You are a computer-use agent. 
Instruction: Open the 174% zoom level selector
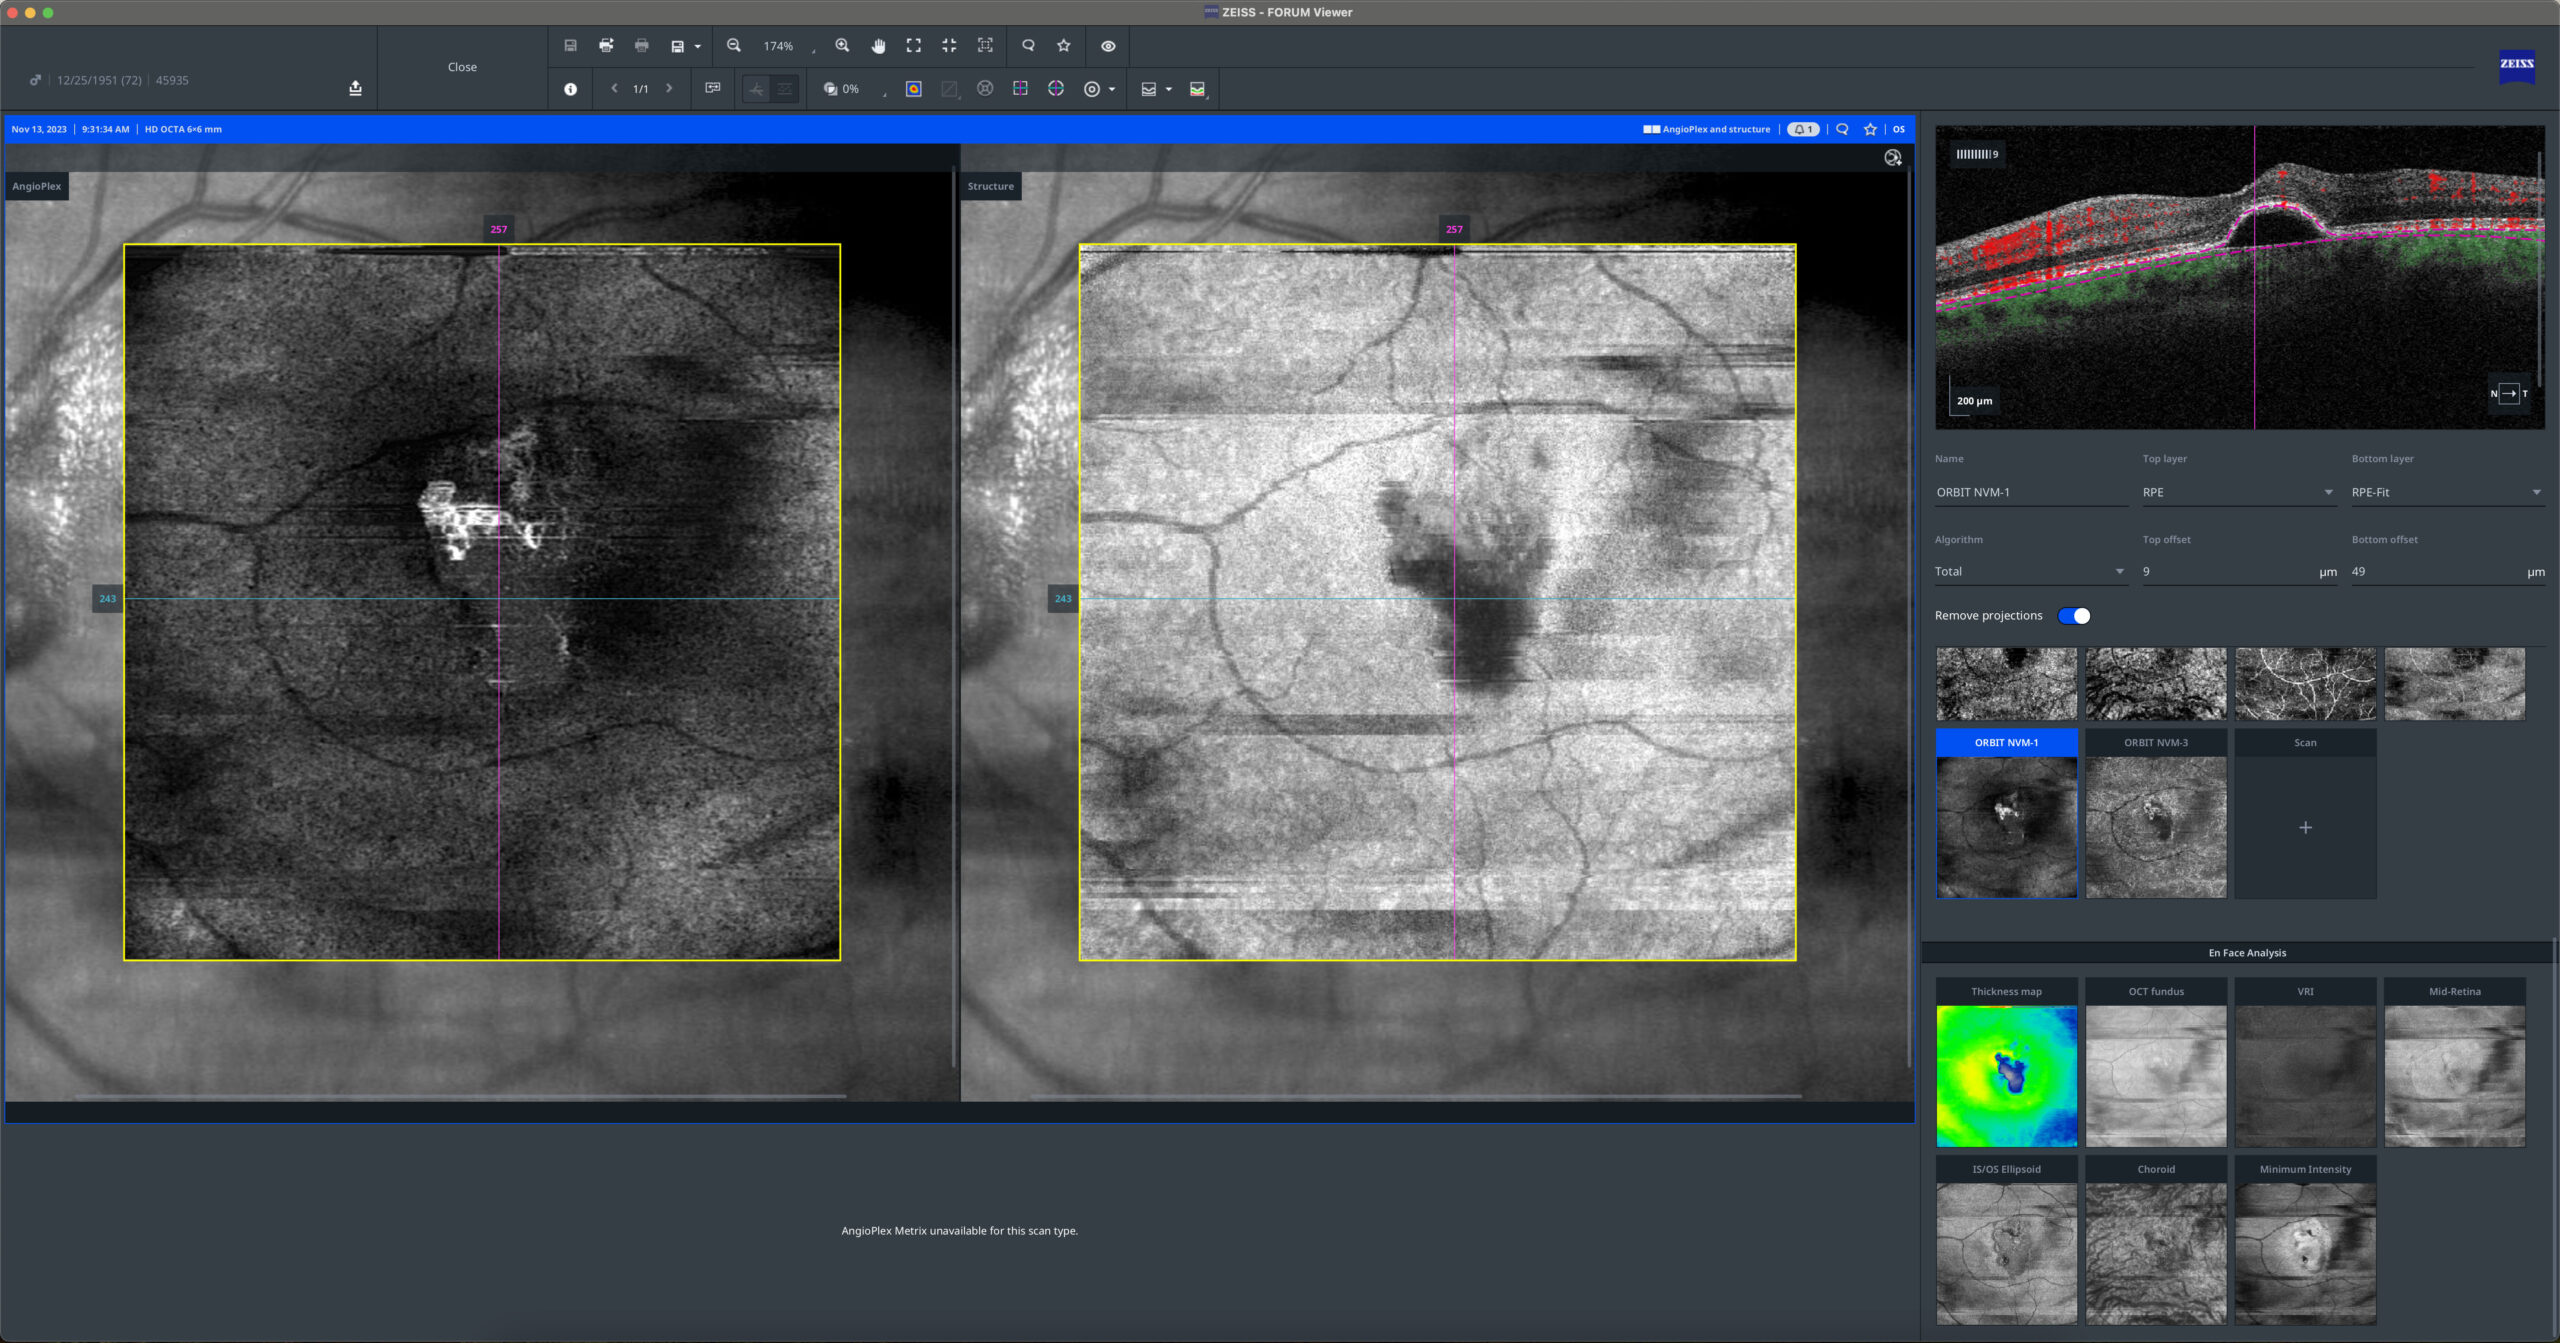coord(789,47)
